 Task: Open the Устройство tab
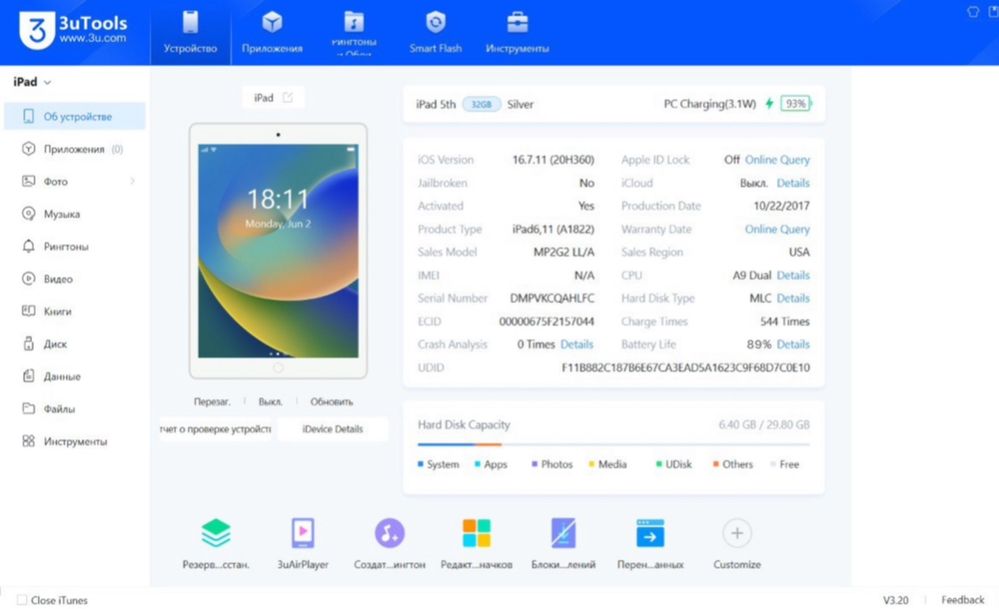click(x=190, y=32)
